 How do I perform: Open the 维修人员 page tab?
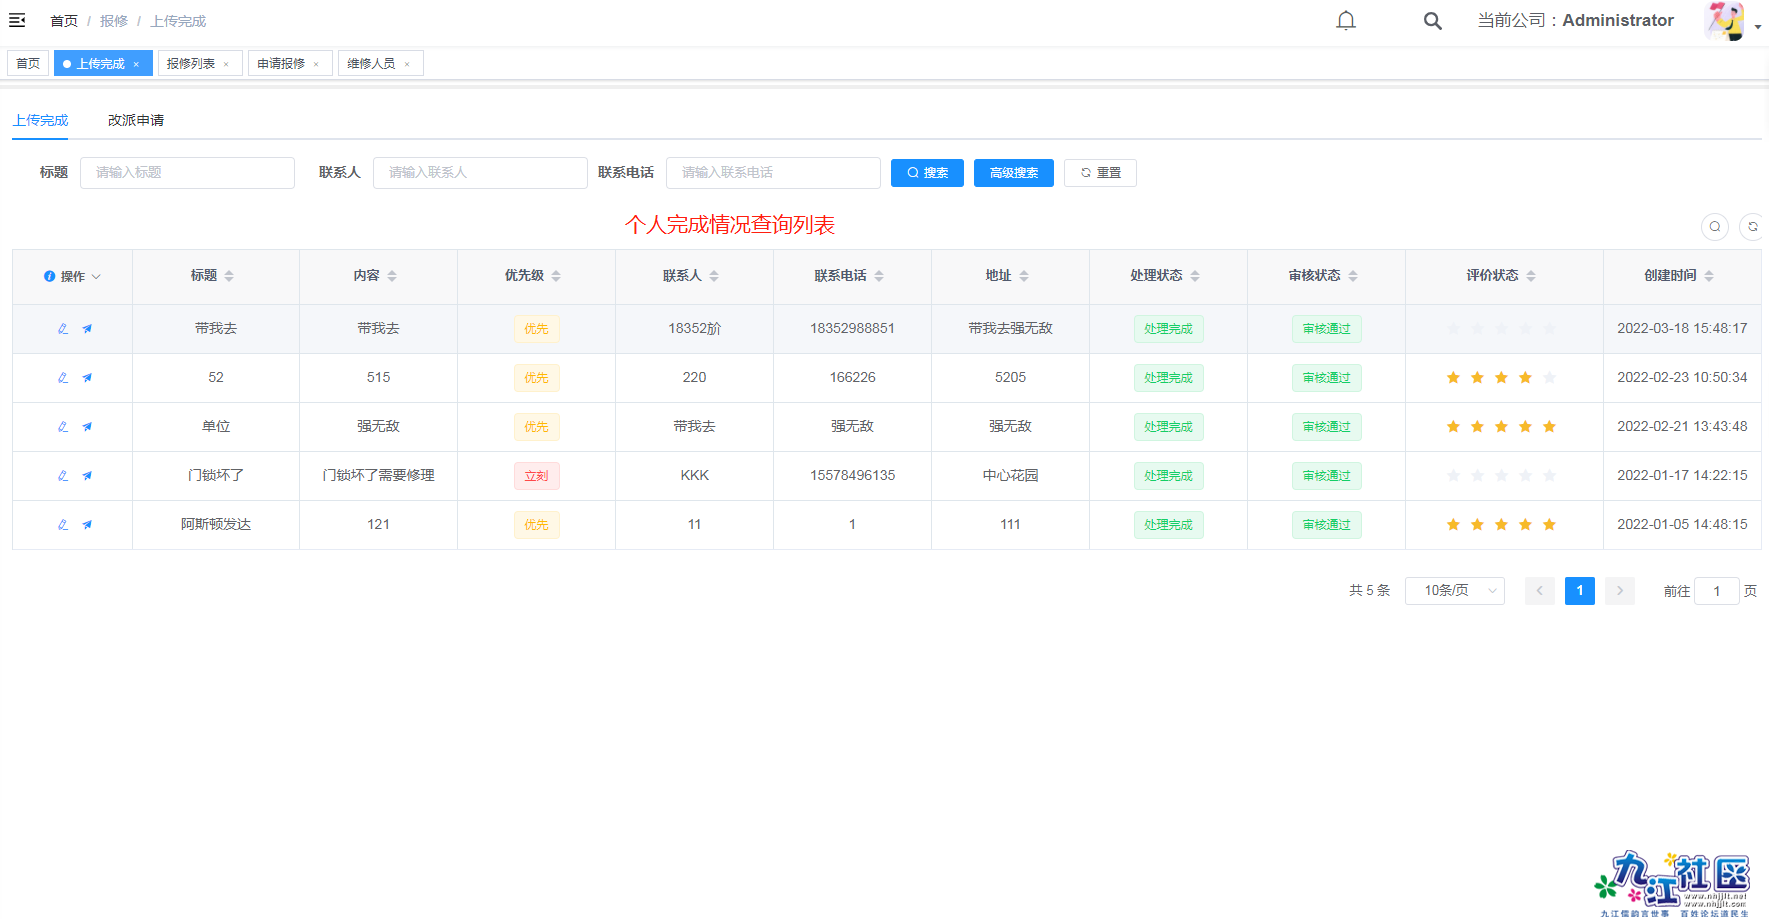(371, 64)
